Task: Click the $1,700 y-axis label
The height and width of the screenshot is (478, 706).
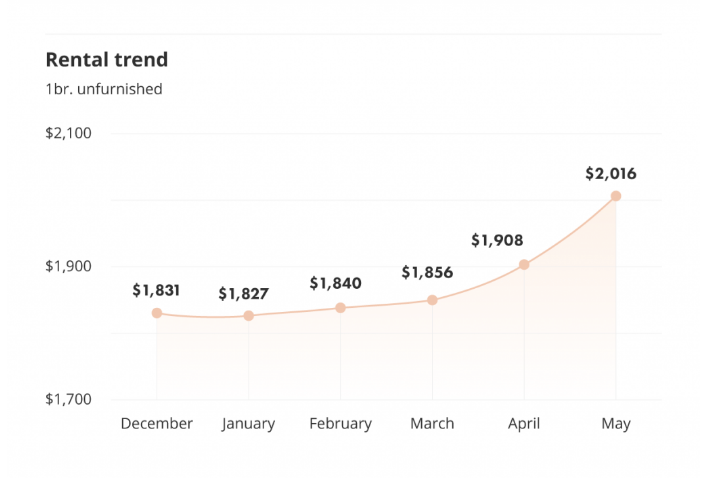Action: [68, 399]
